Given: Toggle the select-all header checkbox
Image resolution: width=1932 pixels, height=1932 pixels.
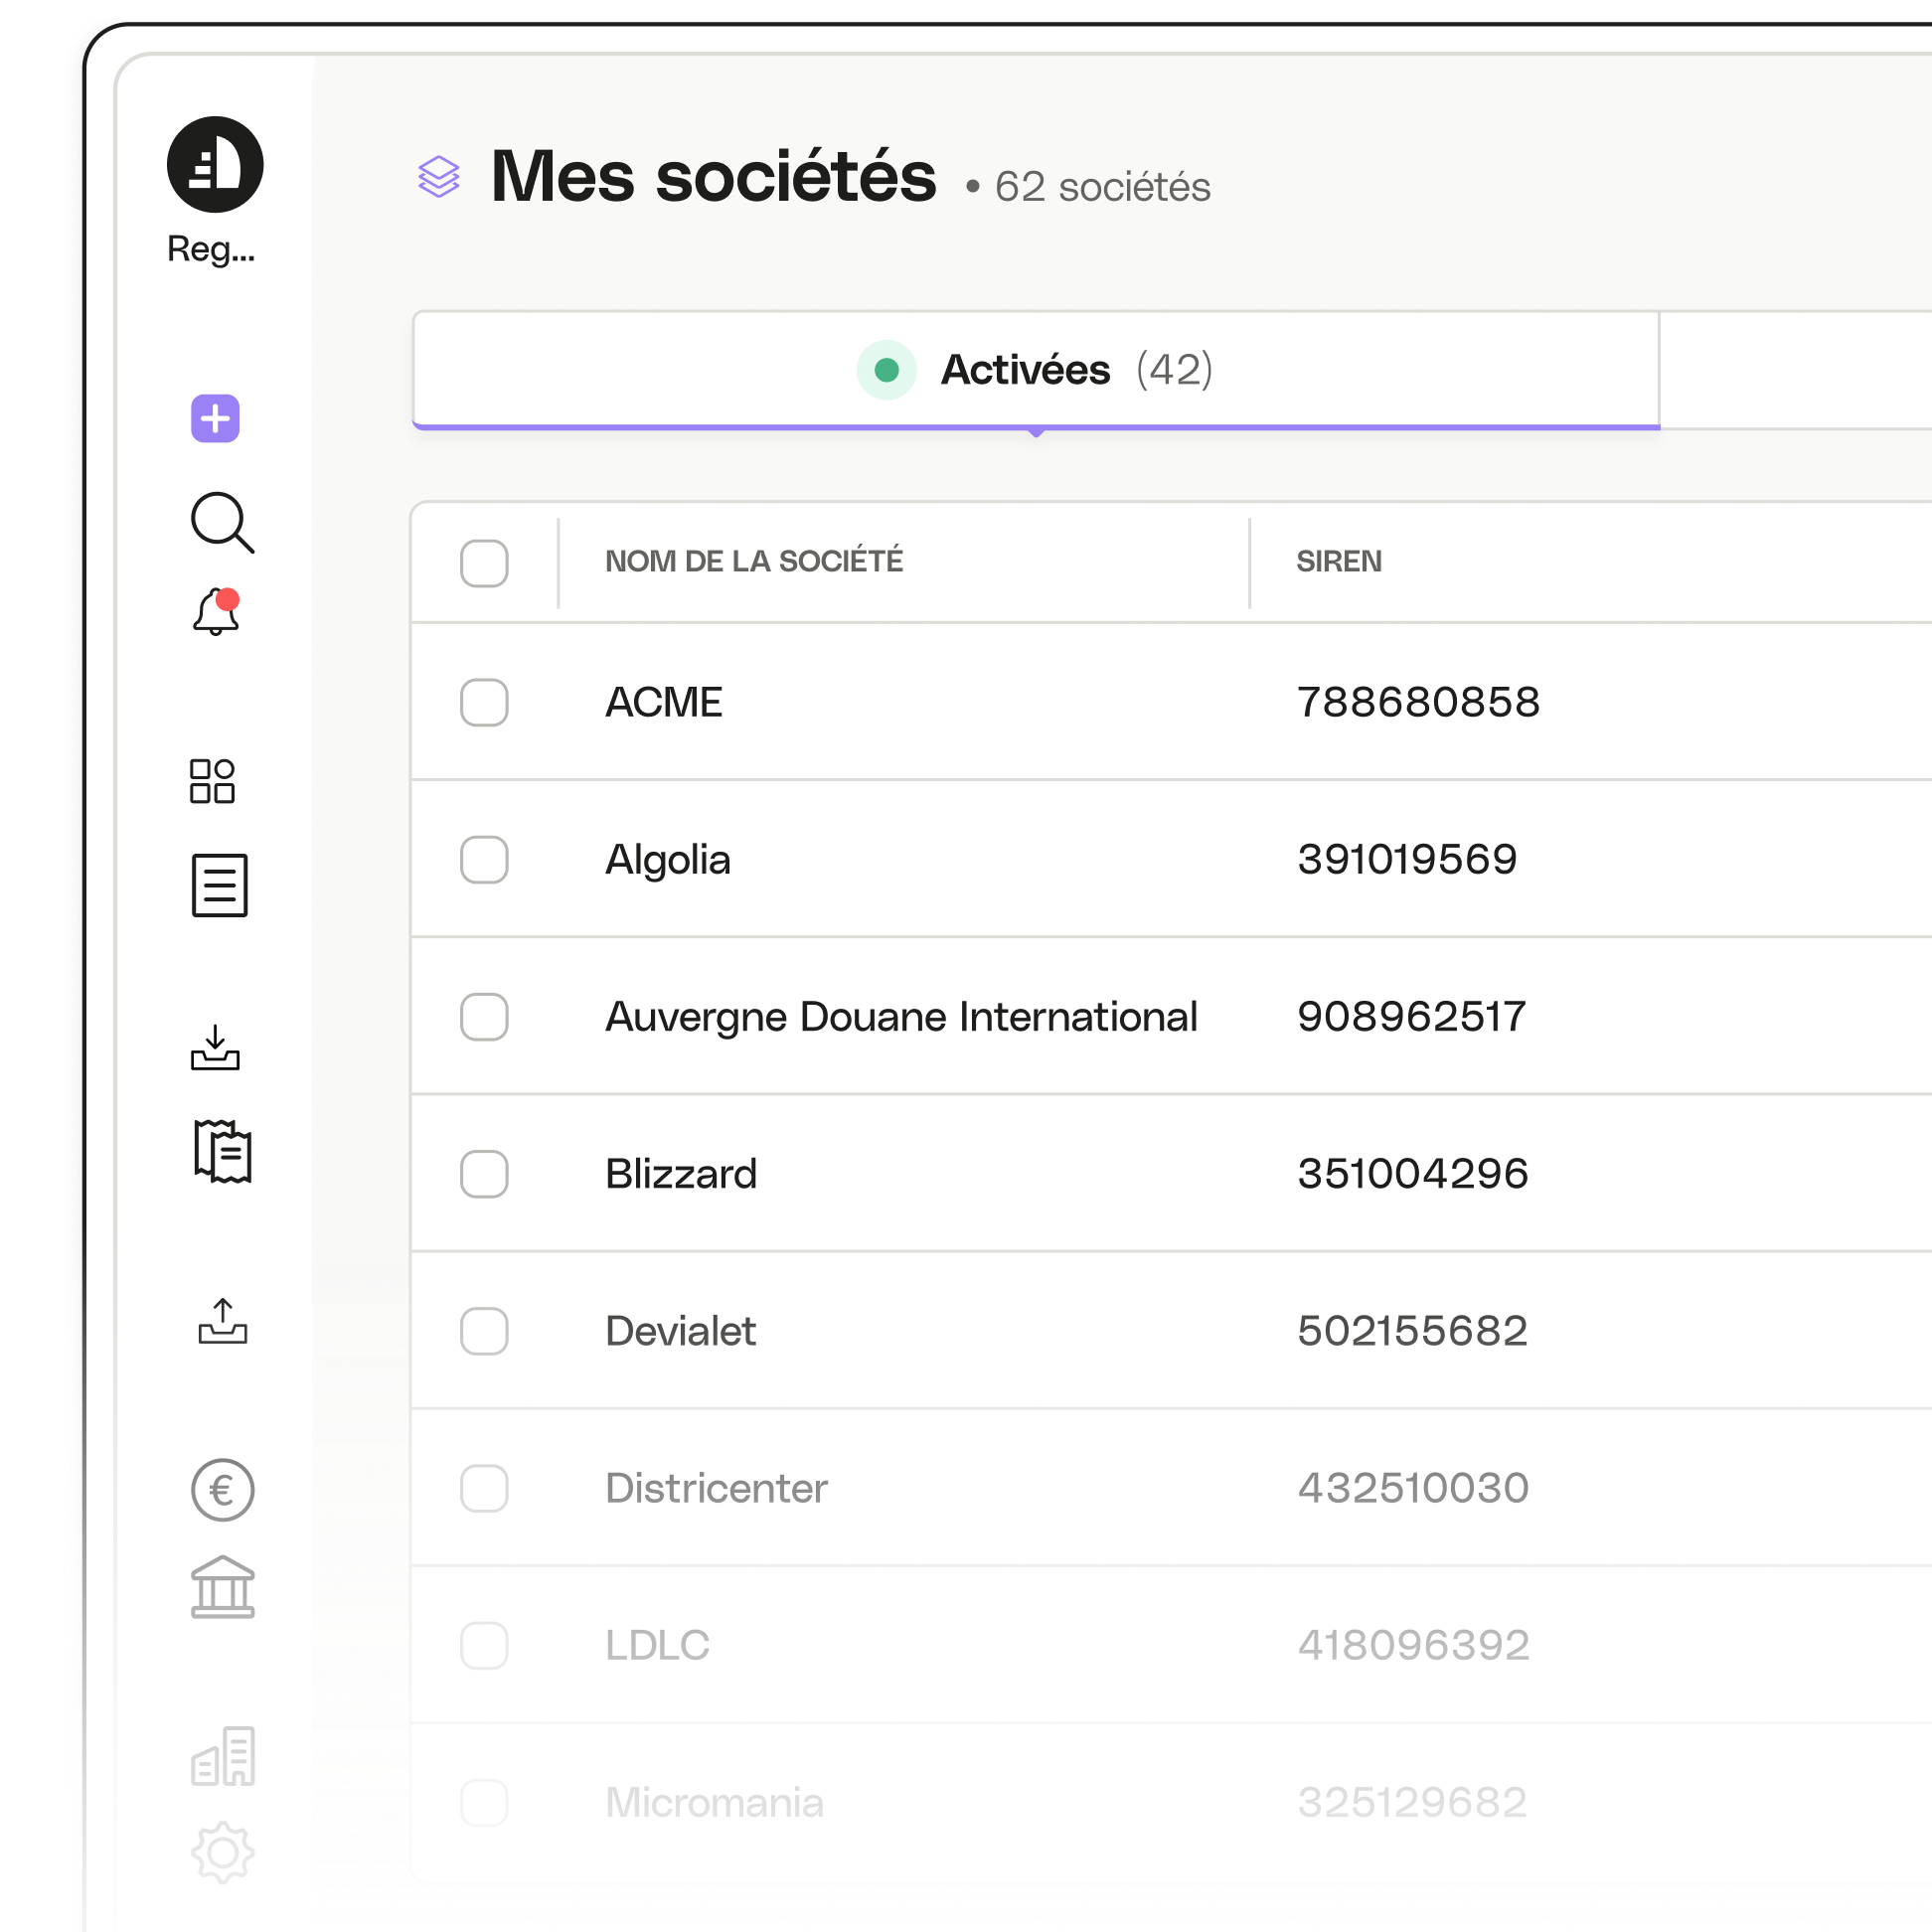Looking at the screenshot, I should click(484, 563).
